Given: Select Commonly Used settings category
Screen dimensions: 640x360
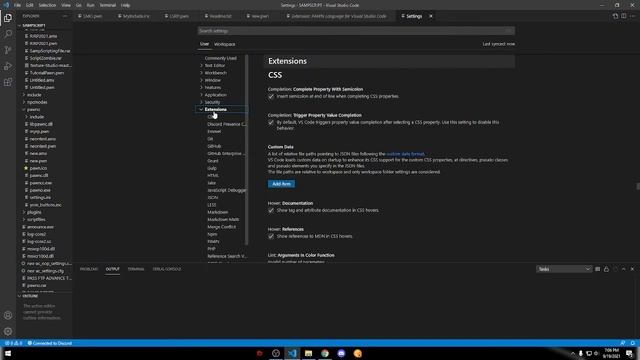Looking at the screenshot, I should pos(220,58).
